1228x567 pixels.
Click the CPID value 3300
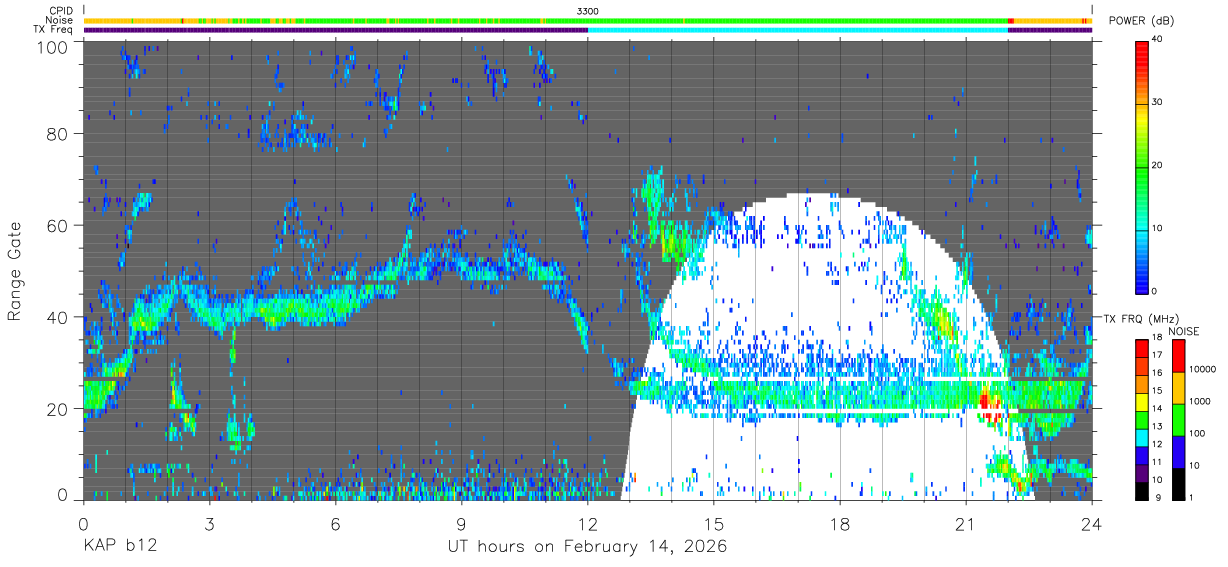(x=588, y=10)
